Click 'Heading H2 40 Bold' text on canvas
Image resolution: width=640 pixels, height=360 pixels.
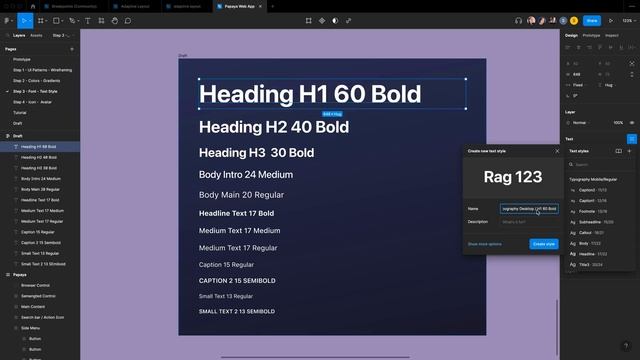pyautogui.click(x=274, y=127)
